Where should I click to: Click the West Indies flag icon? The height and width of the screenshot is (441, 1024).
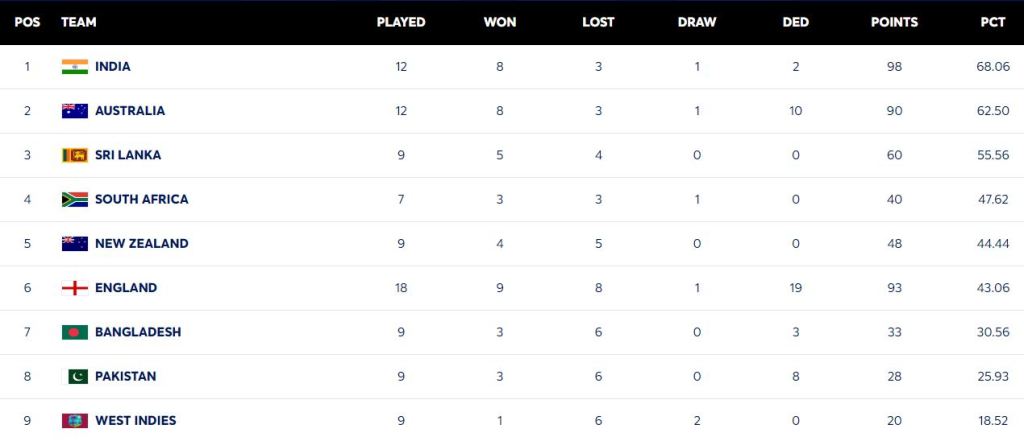(74, 420)
